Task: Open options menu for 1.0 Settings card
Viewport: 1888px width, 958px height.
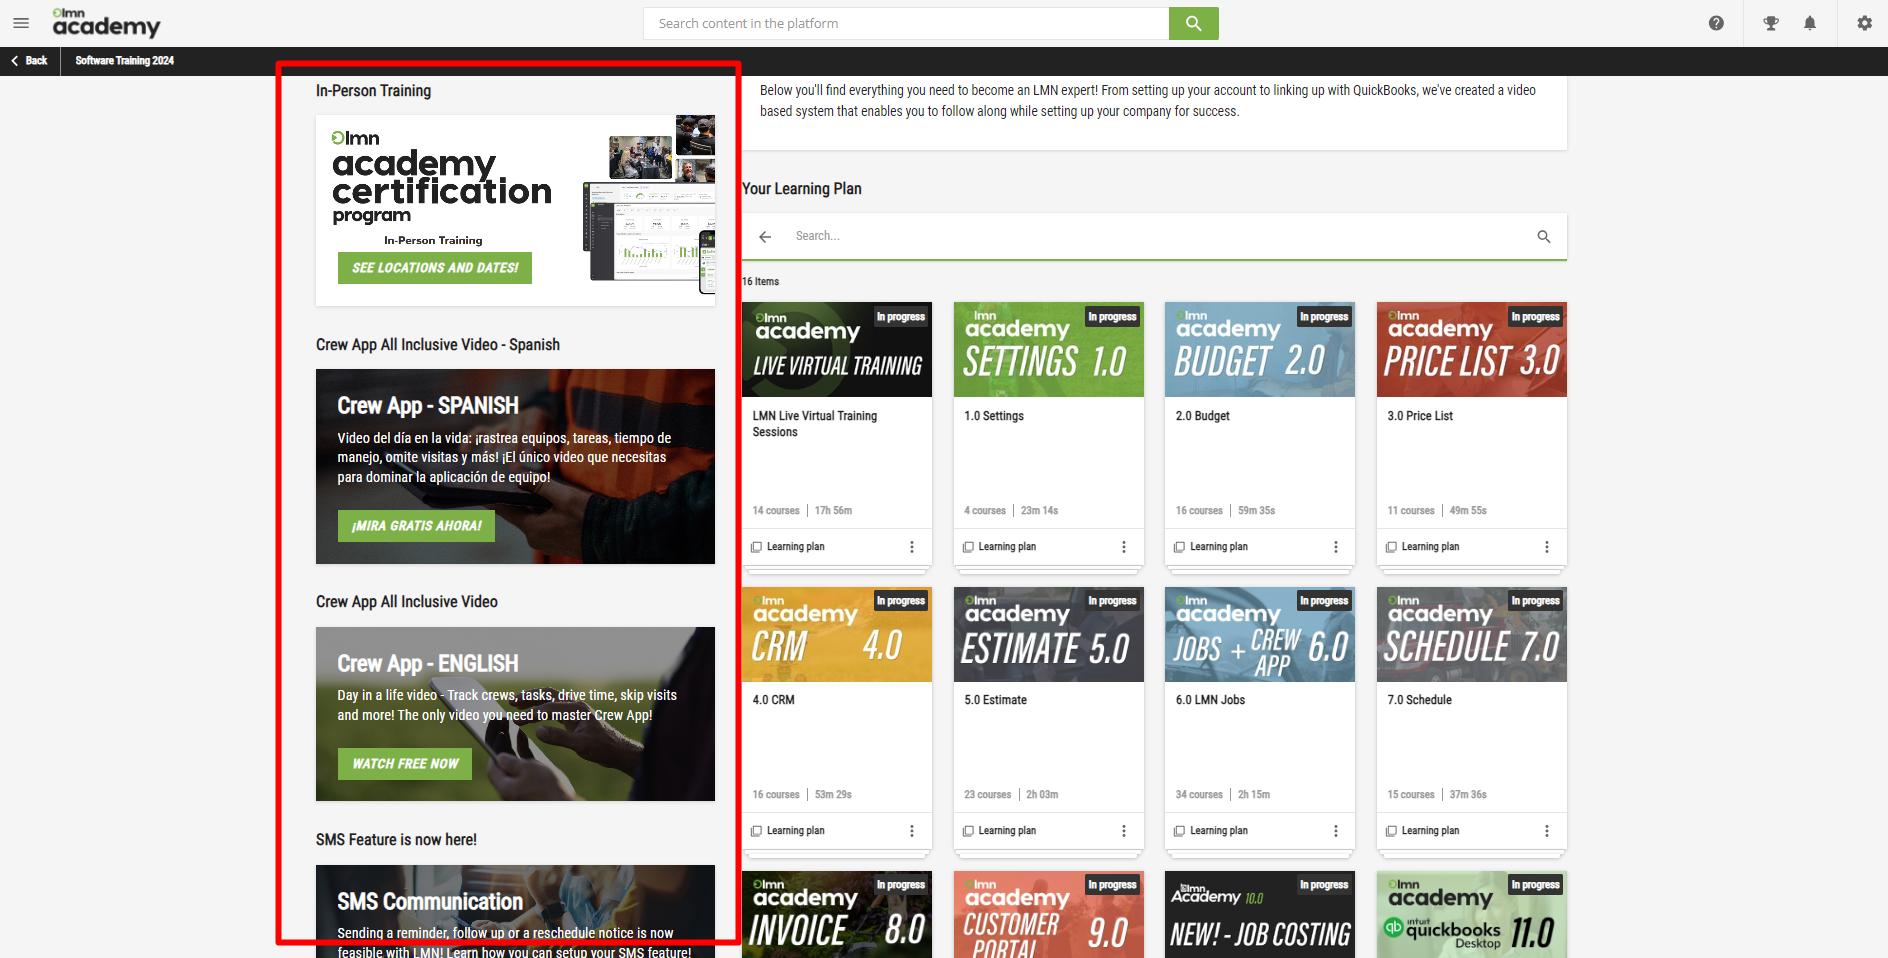Action: pyautogui.click(x=1123, y=547)
